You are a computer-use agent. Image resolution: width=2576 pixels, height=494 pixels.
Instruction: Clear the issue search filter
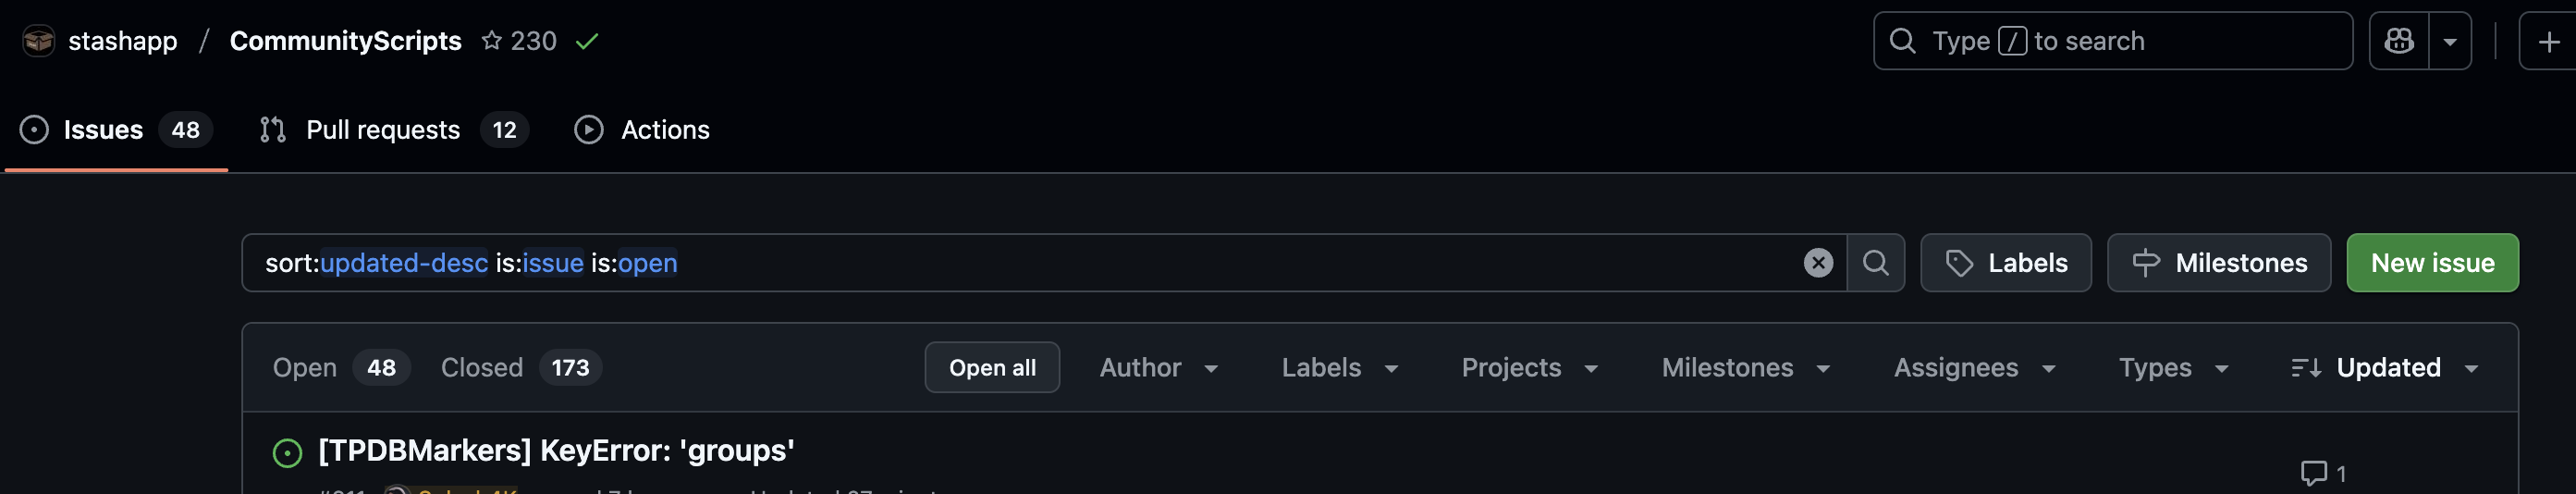tap(1817, 263)
